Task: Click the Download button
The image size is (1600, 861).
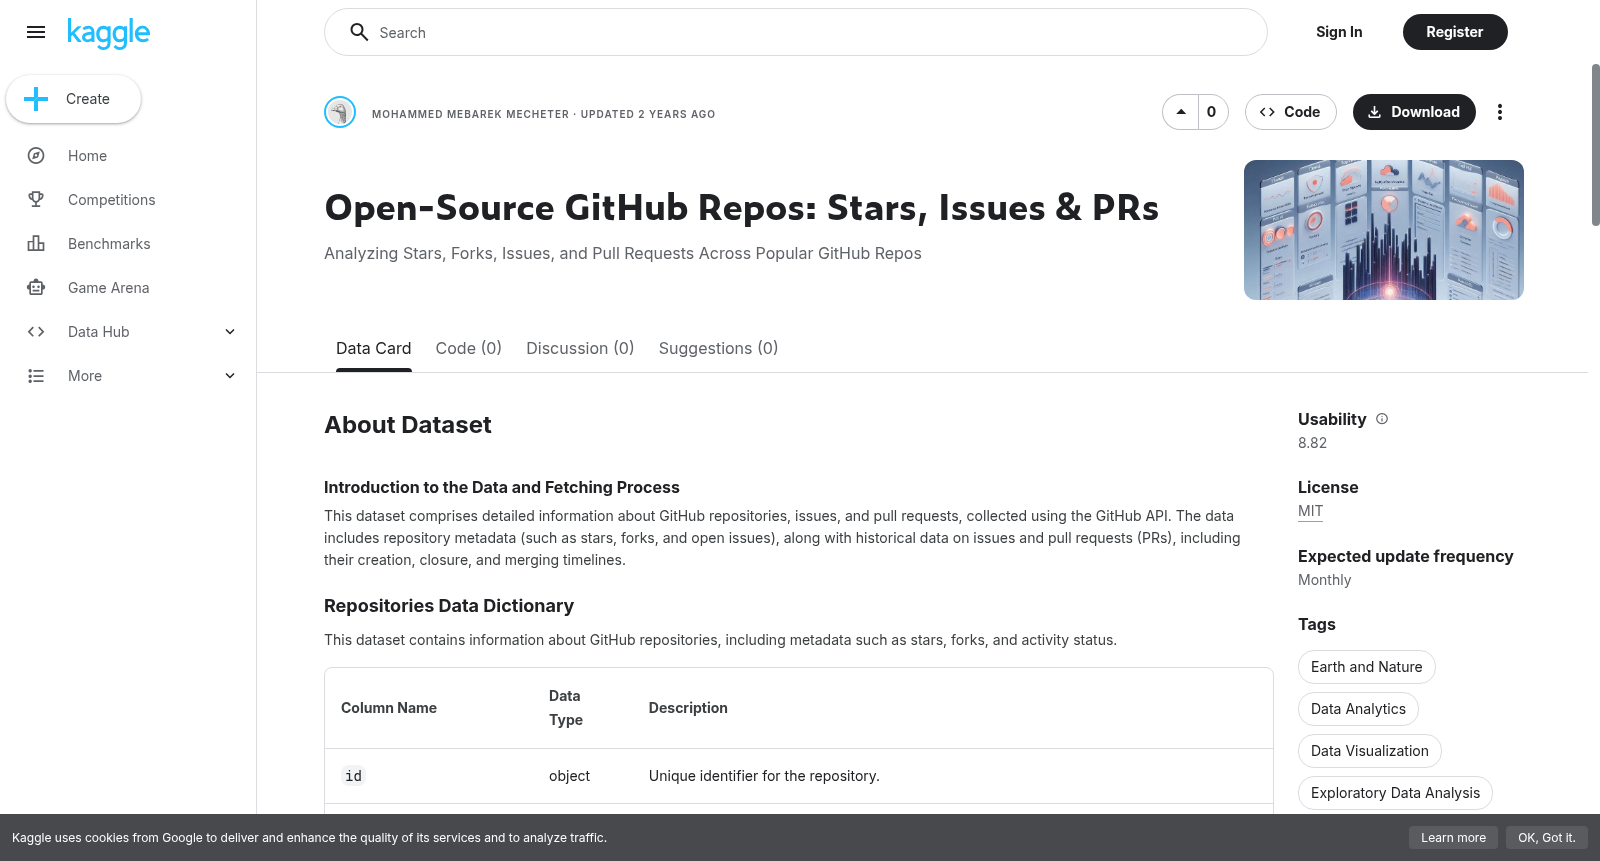Action: point(1414,112)
